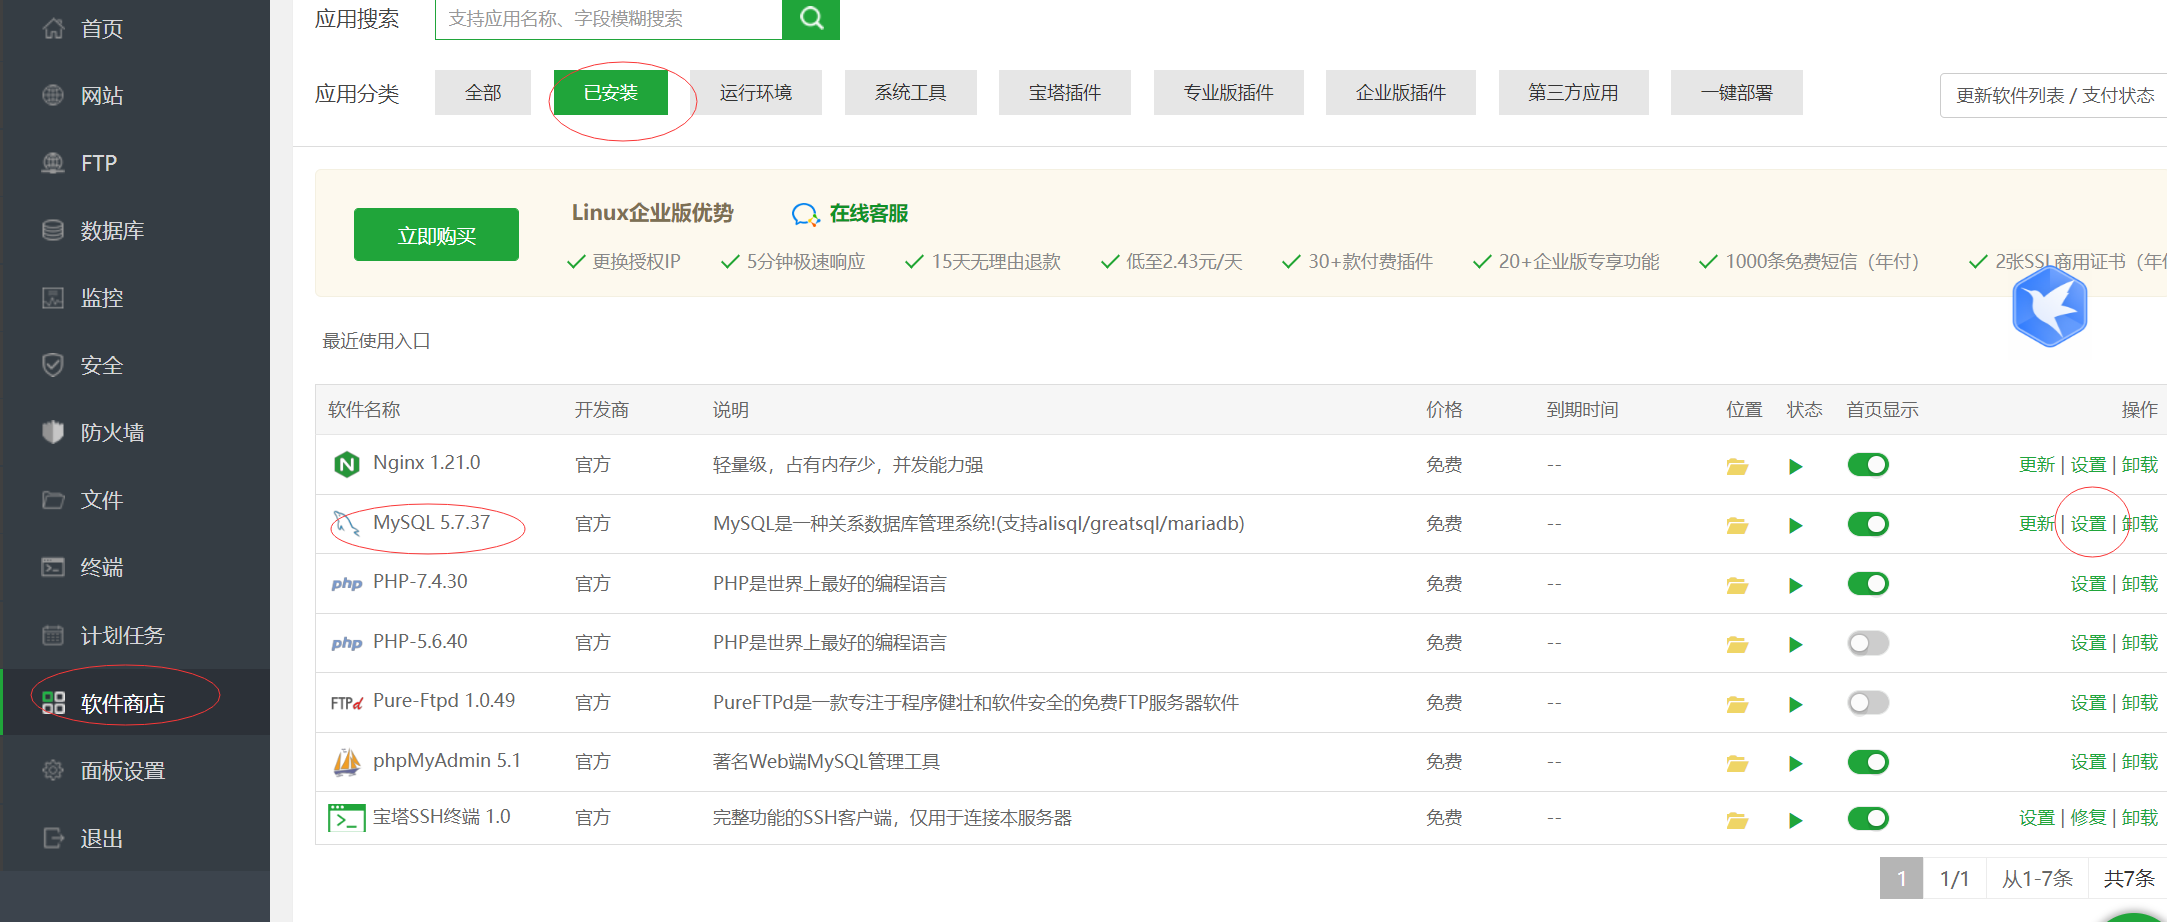Open 设置 for phpMyAdmin 5.1
This screenshot has width=2167, height=922.
pos(2088,762)
